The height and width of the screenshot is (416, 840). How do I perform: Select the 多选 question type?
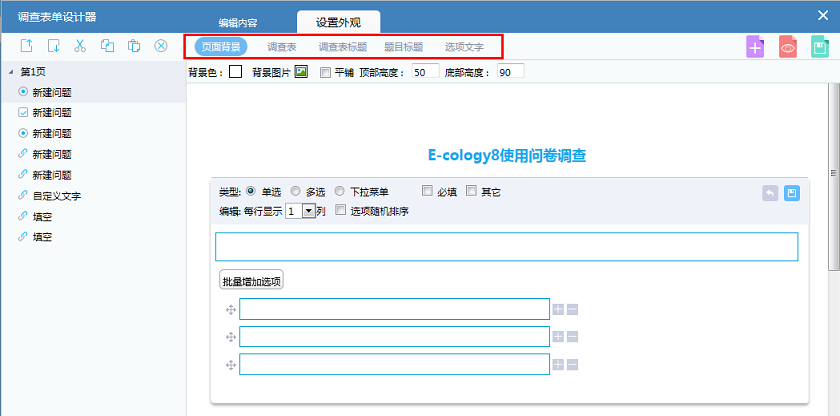295,191
